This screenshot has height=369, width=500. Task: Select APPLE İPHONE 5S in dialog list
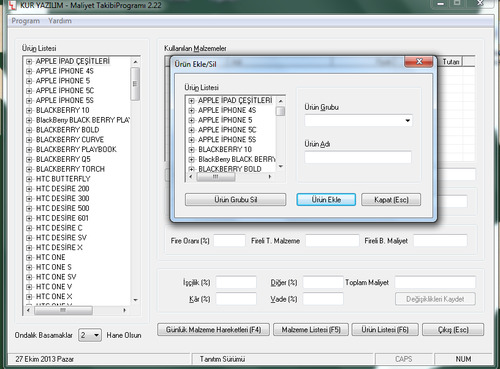coord(227,140)
